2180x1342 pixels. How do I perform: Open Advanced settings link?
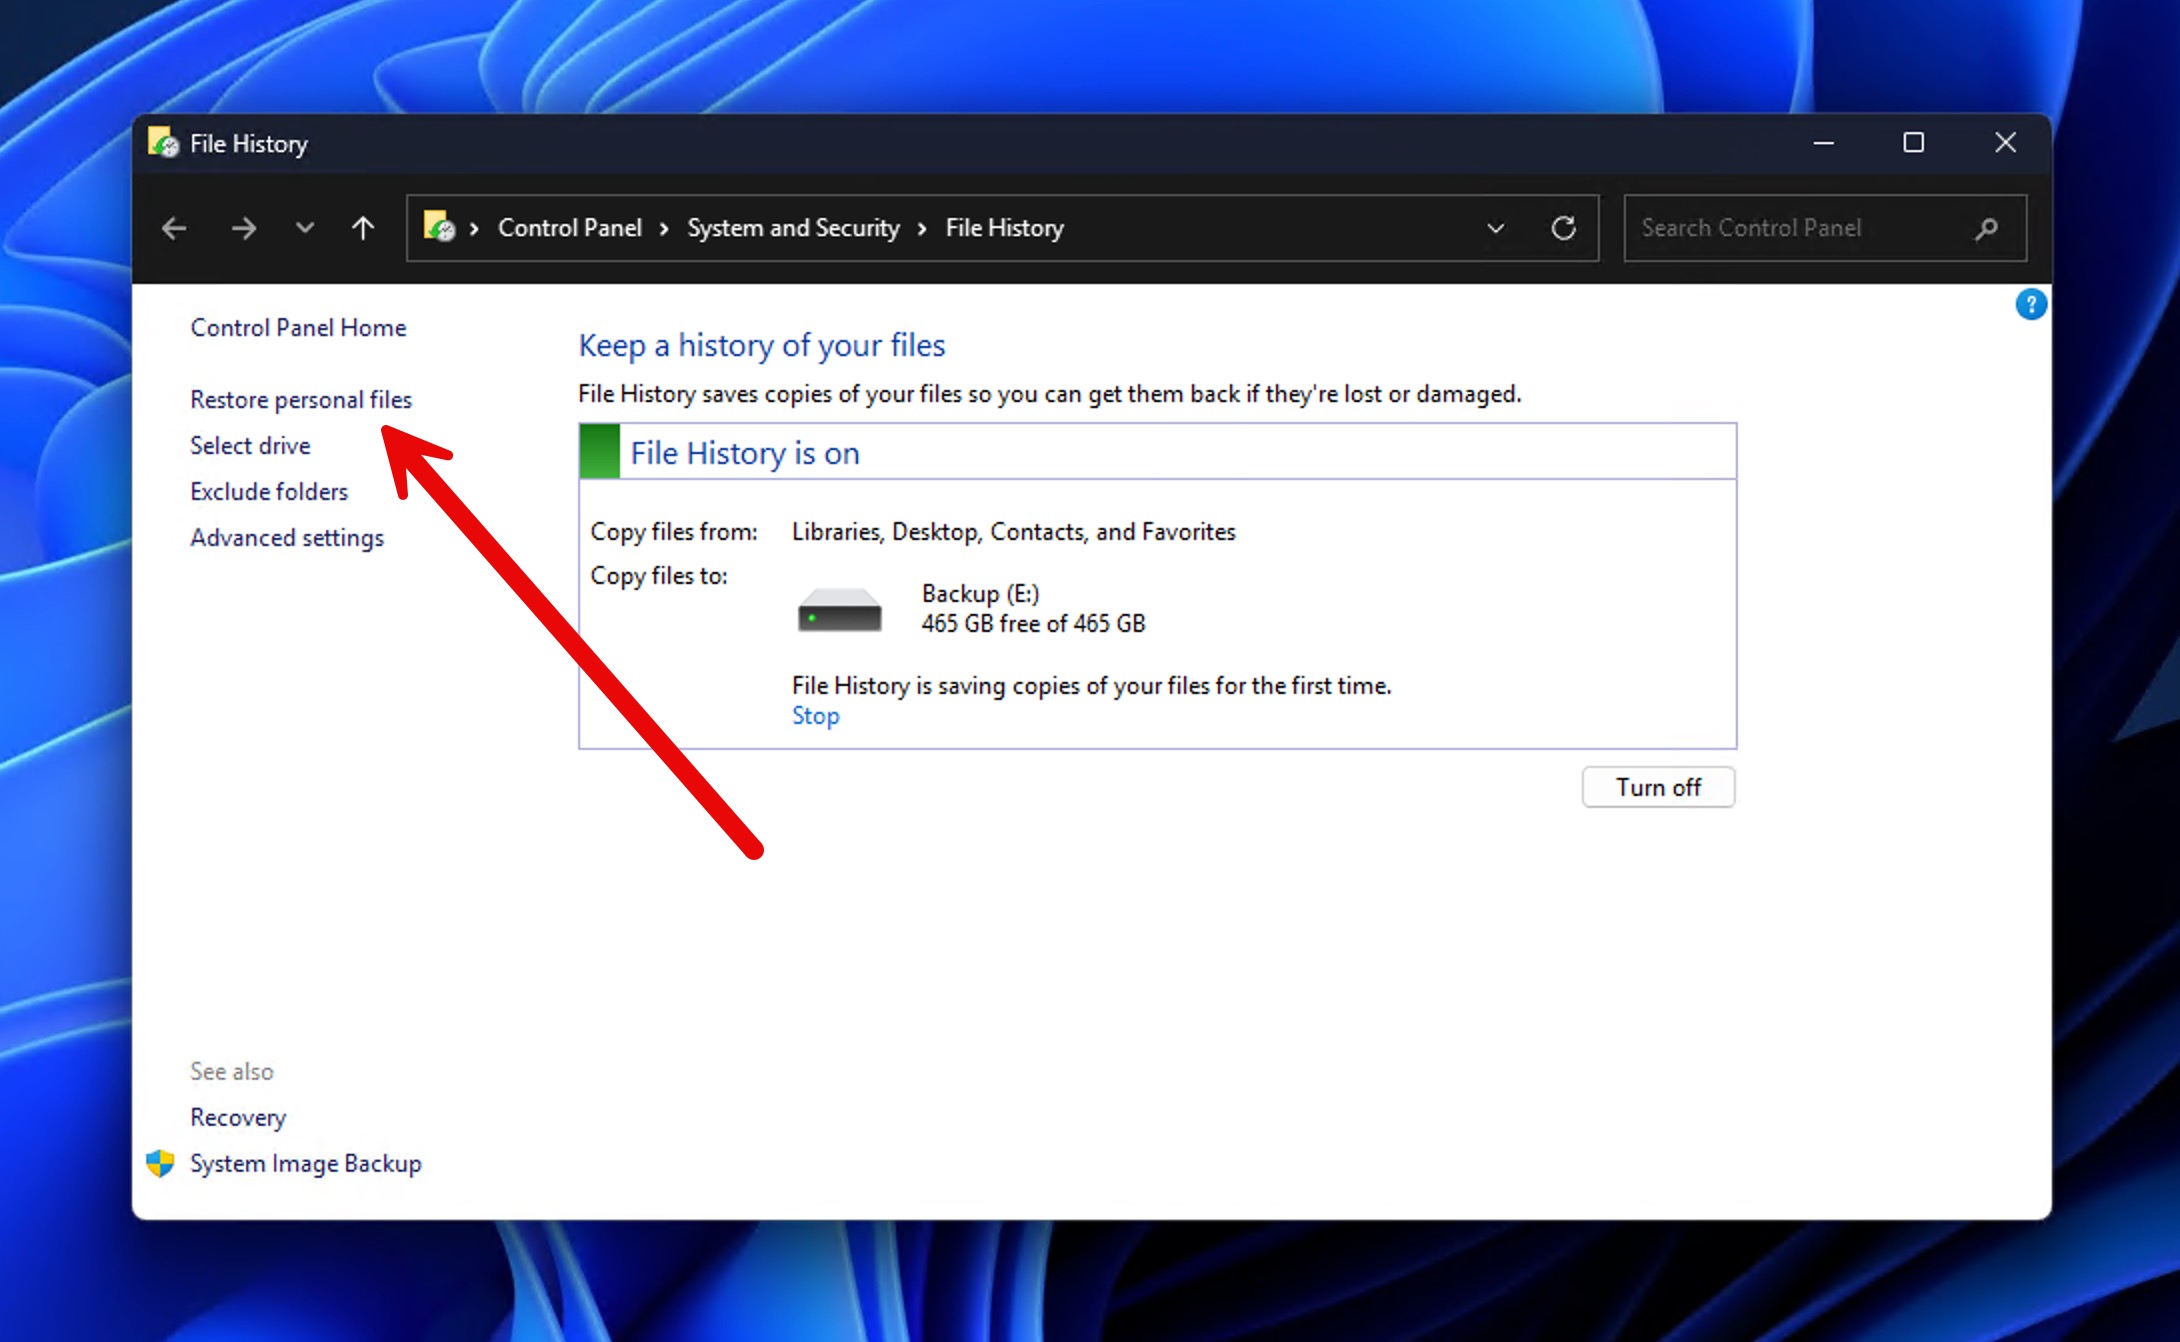pos(287,537)
